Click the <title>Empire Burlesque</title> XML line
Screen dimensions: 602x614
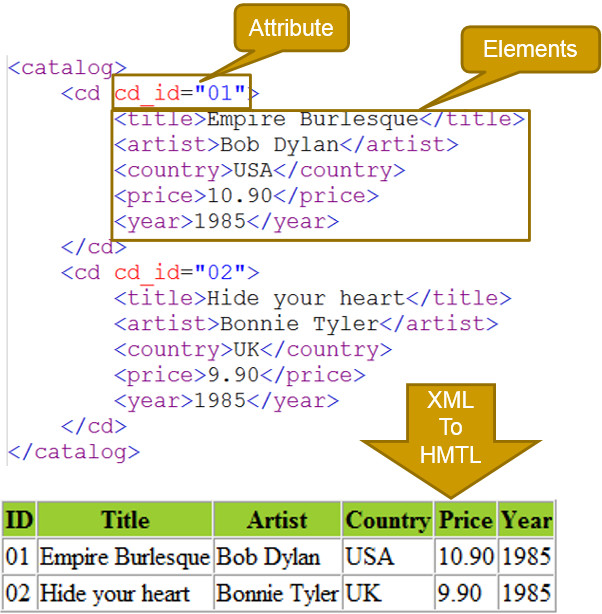coord(320,119)
